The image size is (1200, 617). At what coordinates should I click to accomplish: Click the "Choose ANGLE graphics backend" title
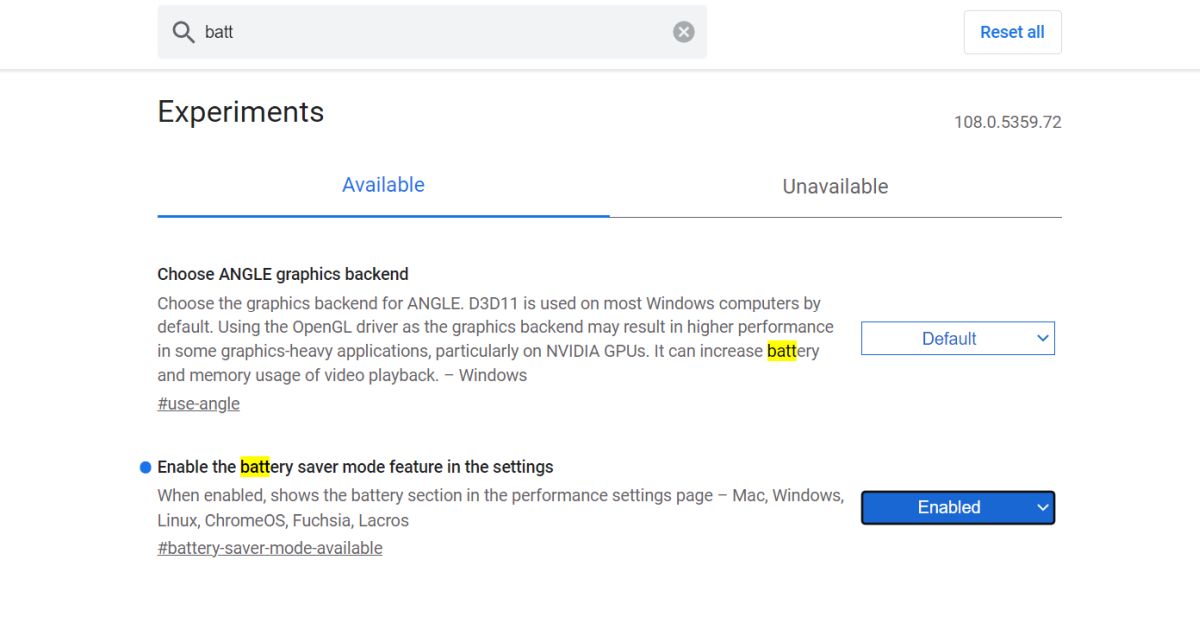point(283,274)
